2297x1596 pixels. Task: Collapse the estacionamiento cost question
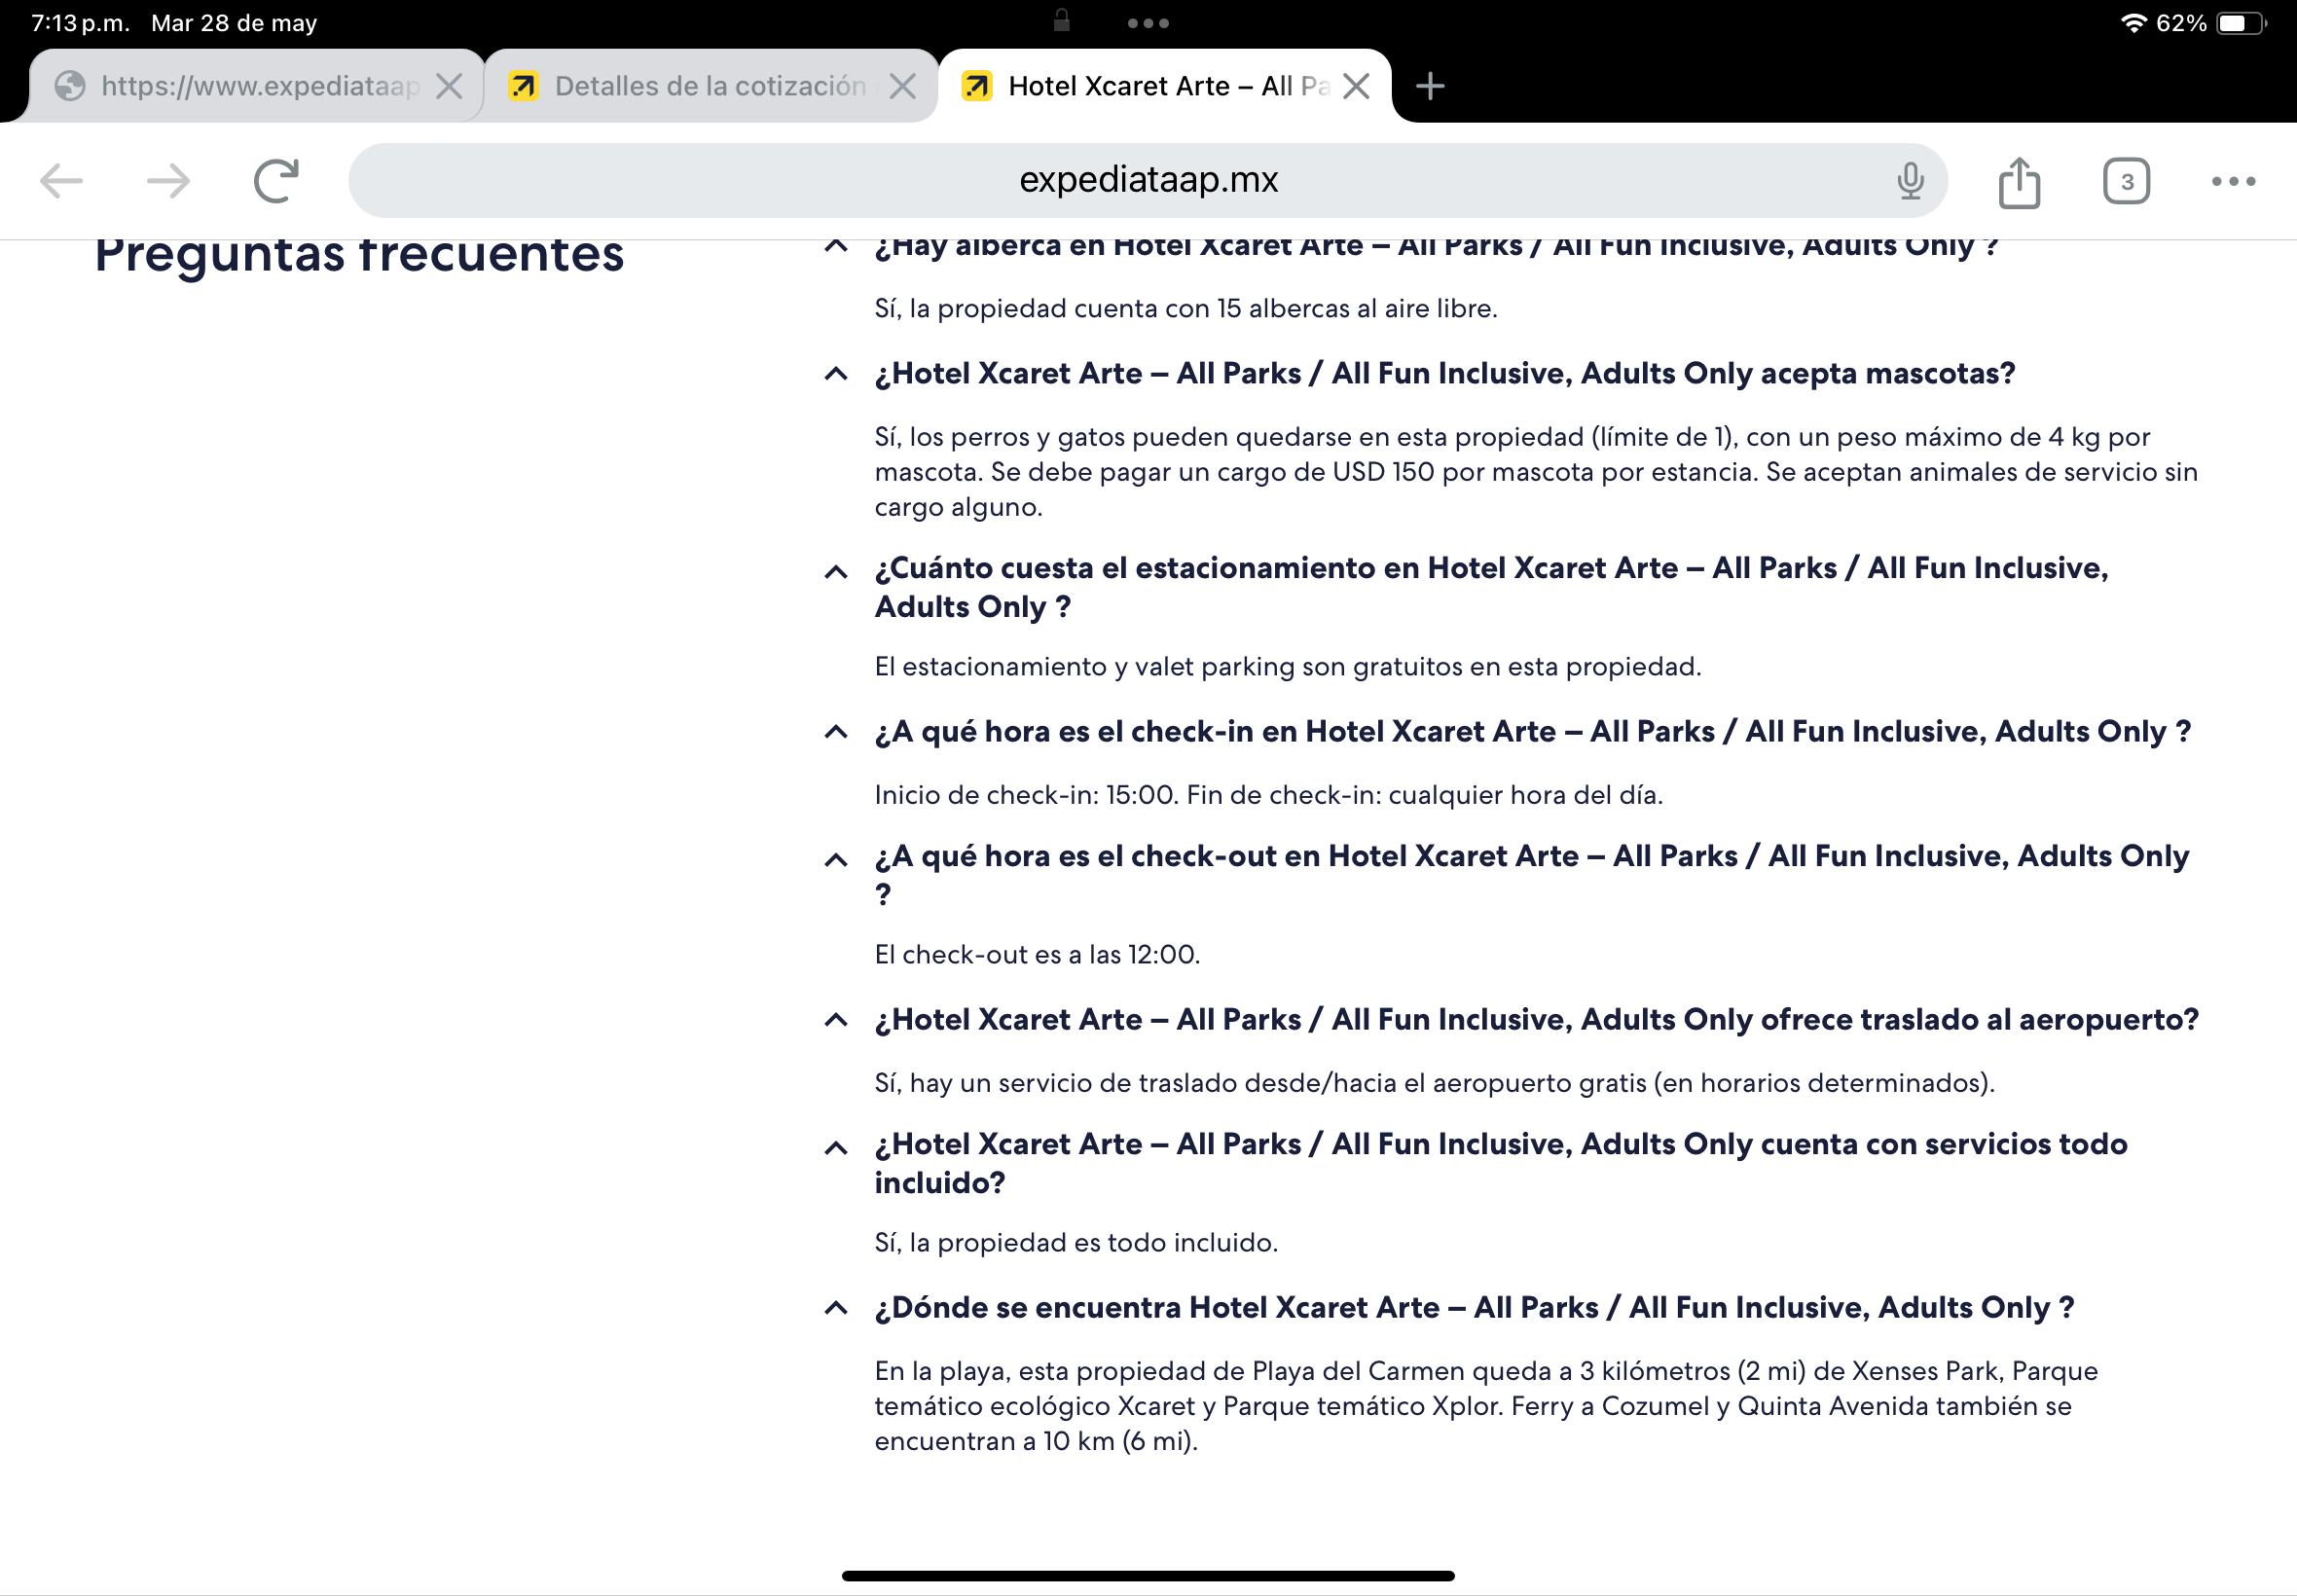[x=836, y=572]
